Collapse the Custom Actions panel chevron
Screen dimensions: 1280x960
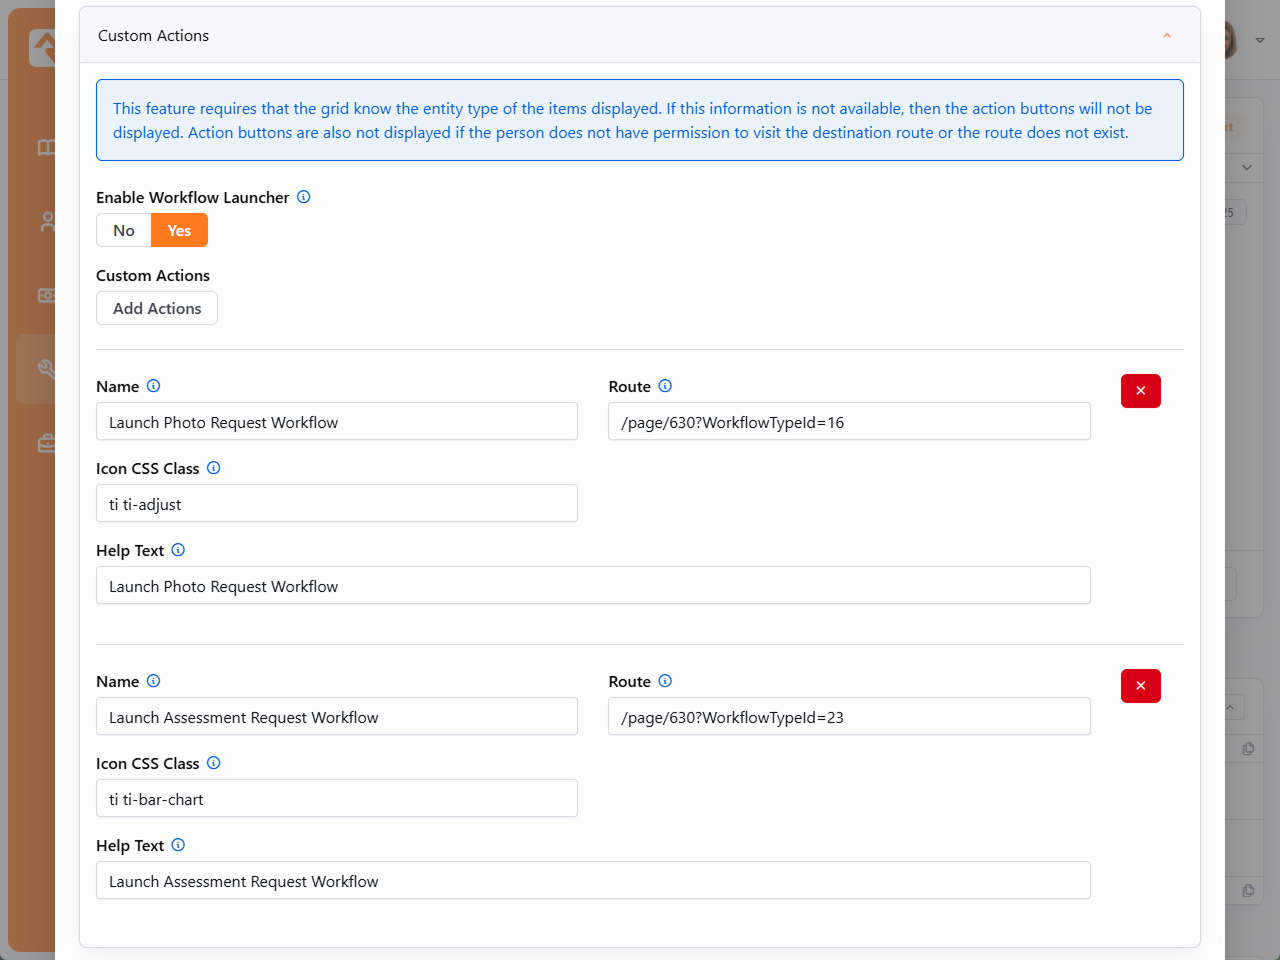(x=1166, y=36)
